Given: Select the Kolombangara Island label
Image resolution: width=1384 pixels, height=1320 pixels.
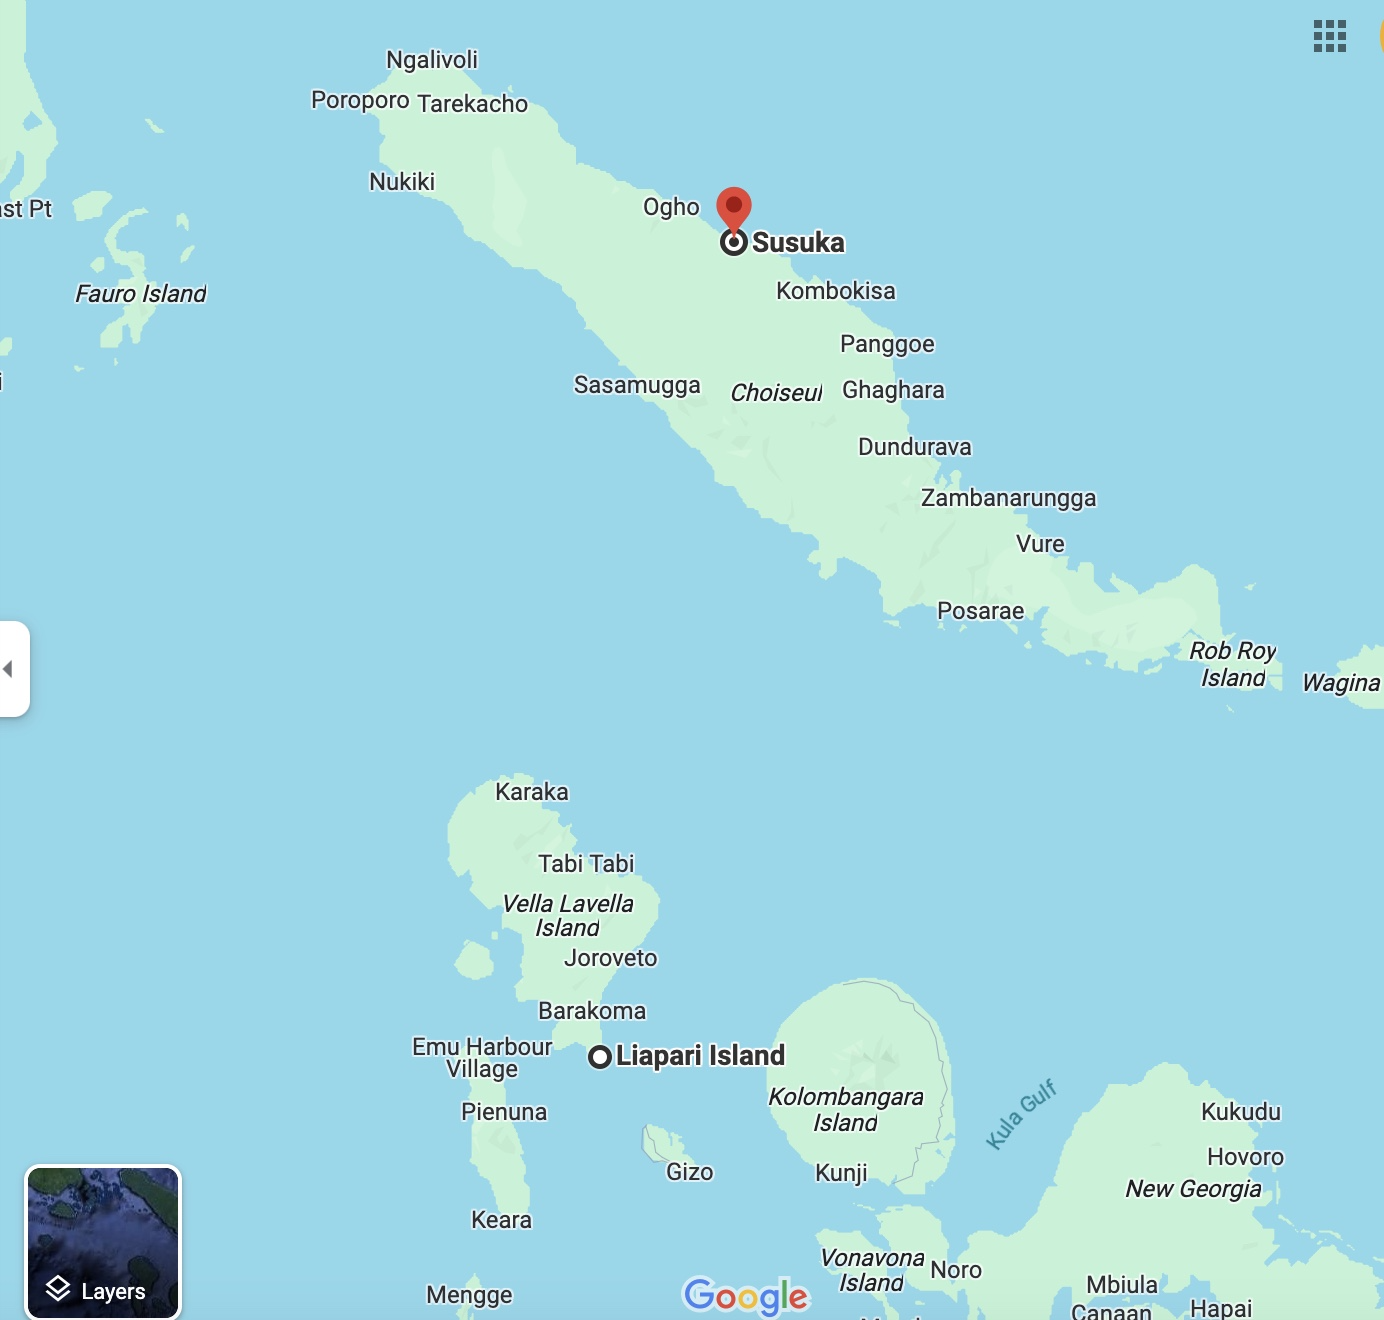Looking at the screenshot, I should pos(845,1109).
